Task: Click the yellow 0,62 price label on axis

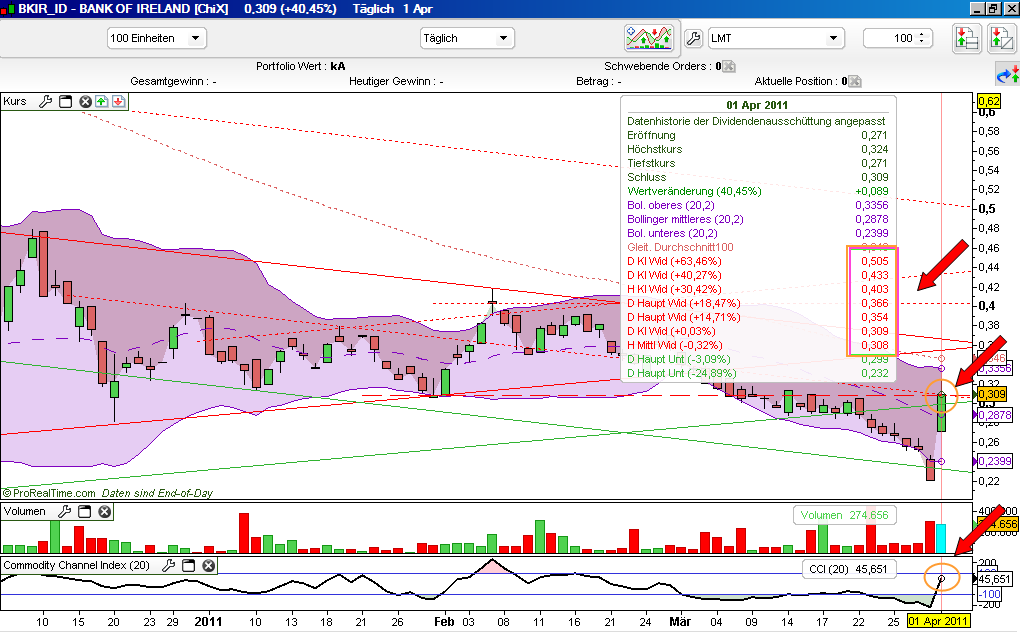Action: tap(989, 101)
